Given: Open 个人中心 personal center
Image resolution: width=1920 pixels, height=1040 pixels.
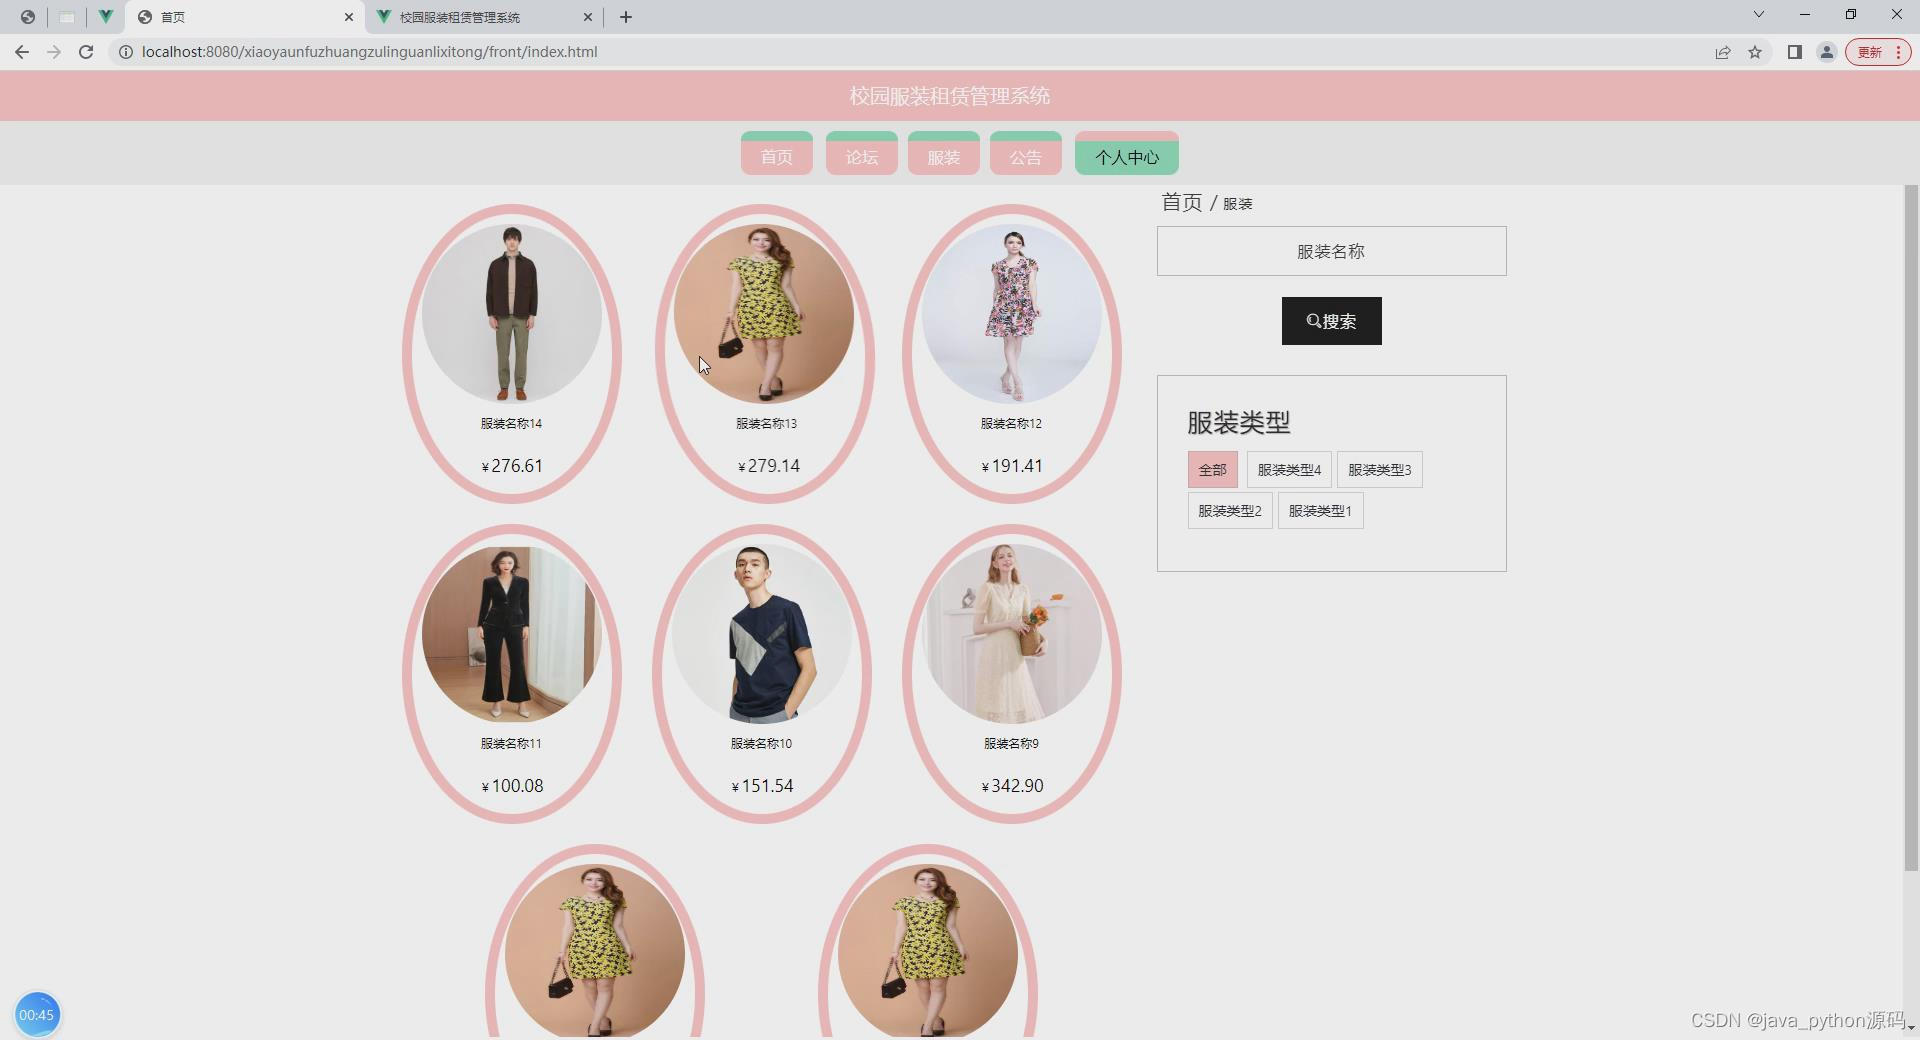Looking at the screenshot, I should [x=1126, y=156].
